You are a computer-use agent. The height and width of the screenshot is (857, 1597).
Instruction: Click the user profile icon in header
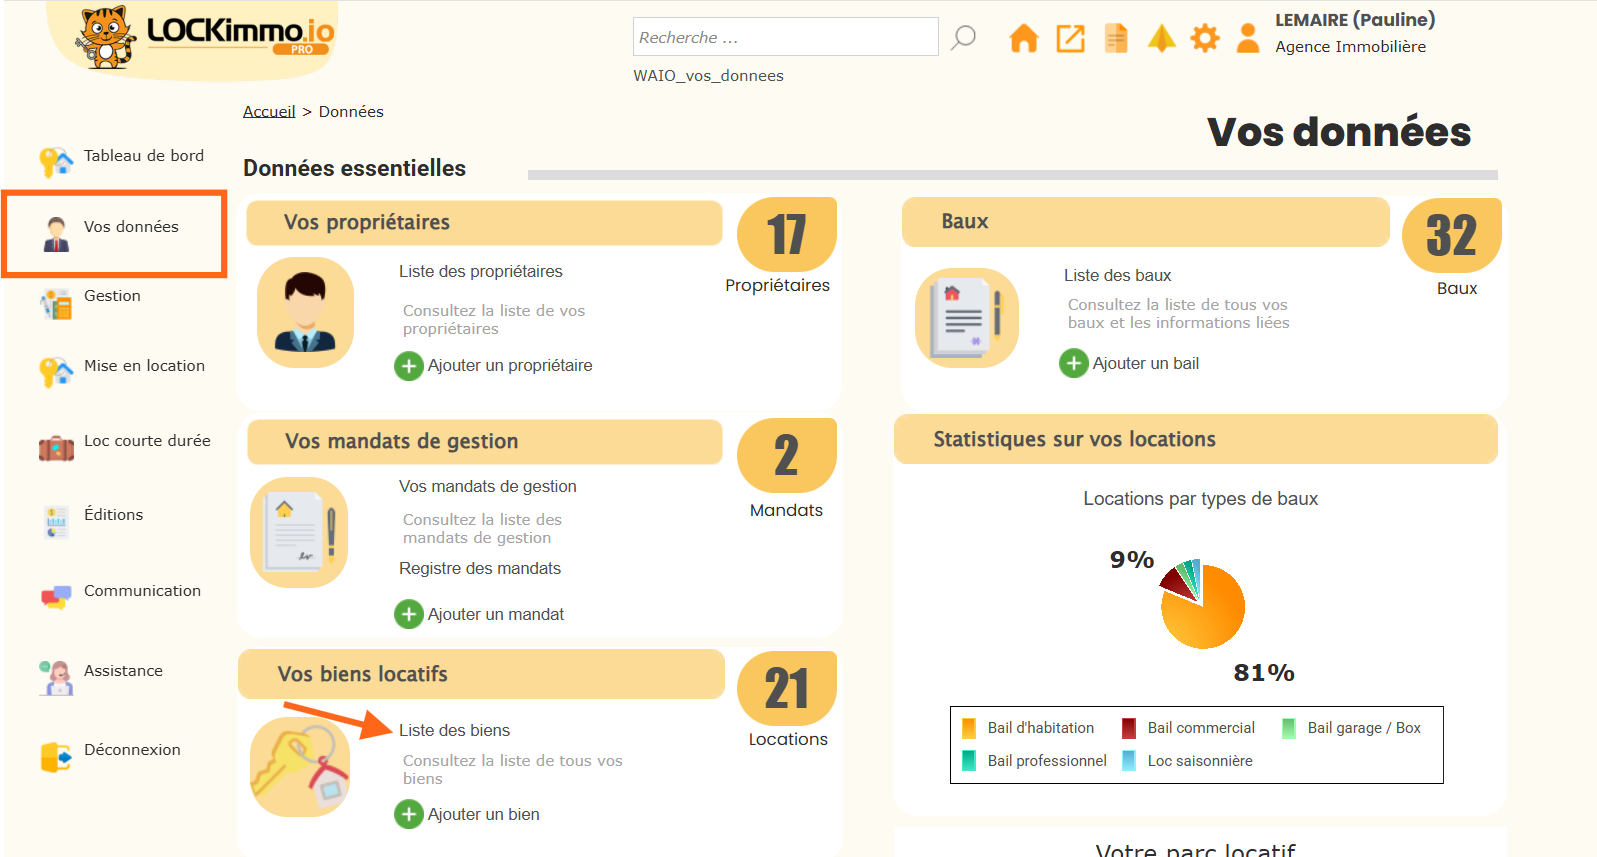1248,39
